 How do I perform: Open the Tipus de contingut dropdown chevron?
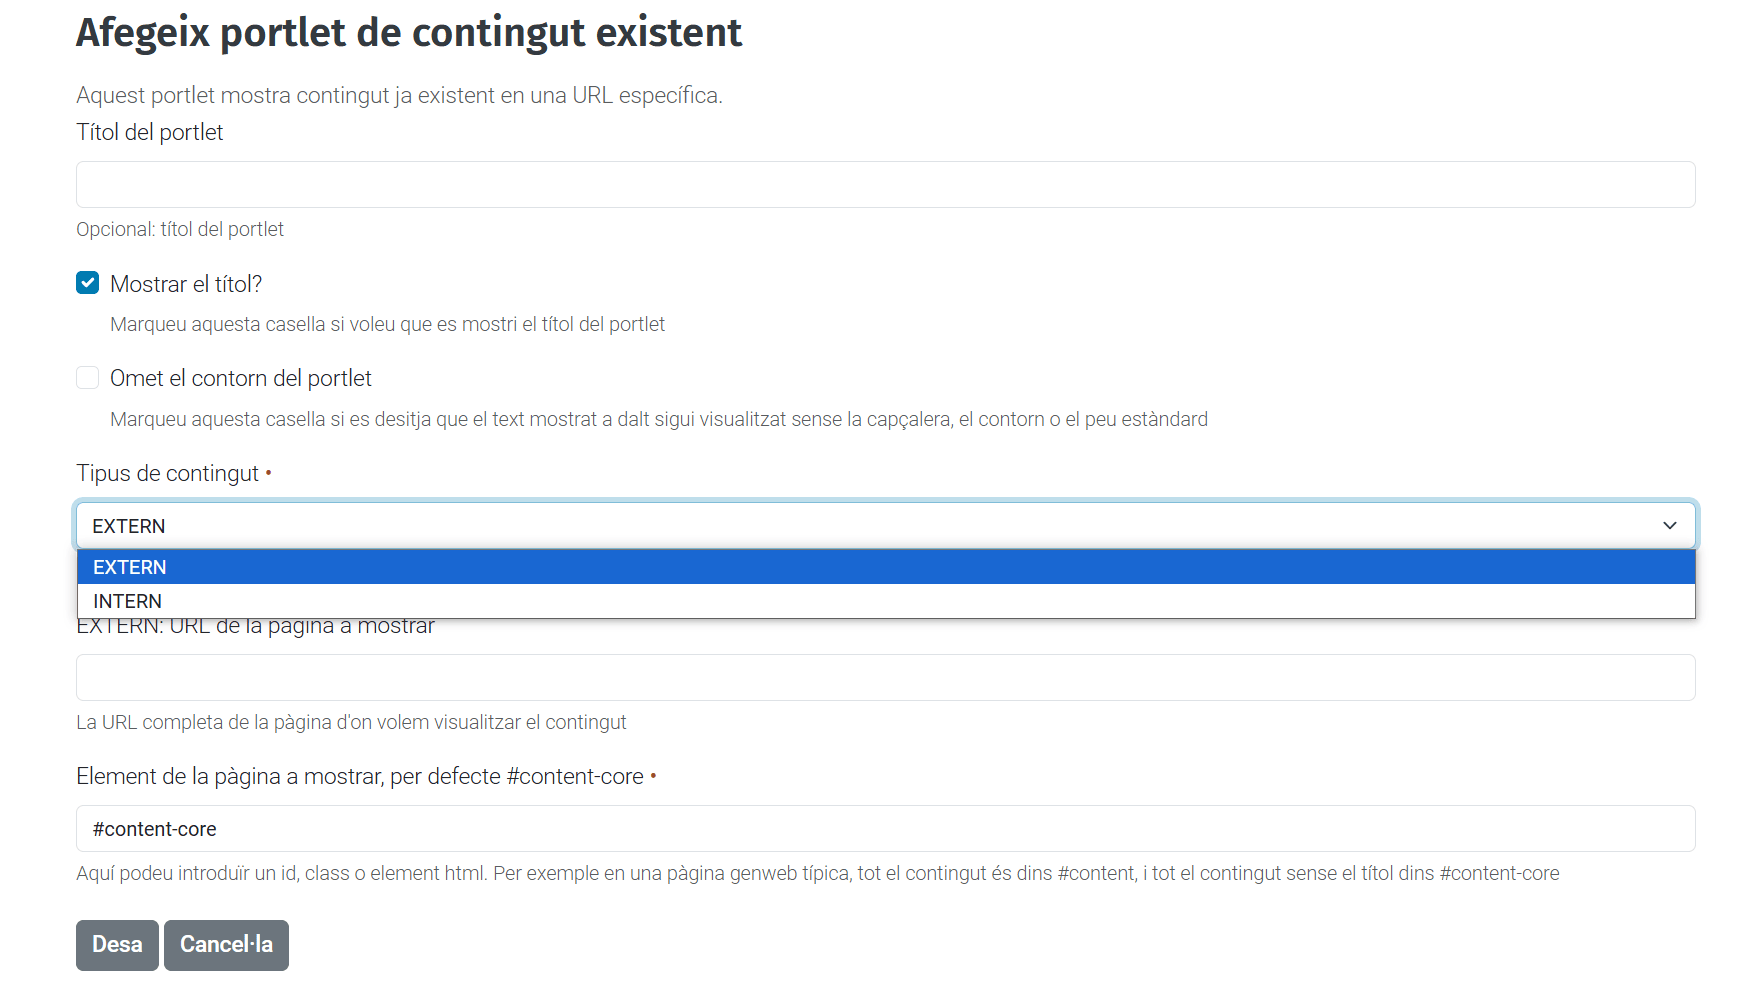point(1668,525)
